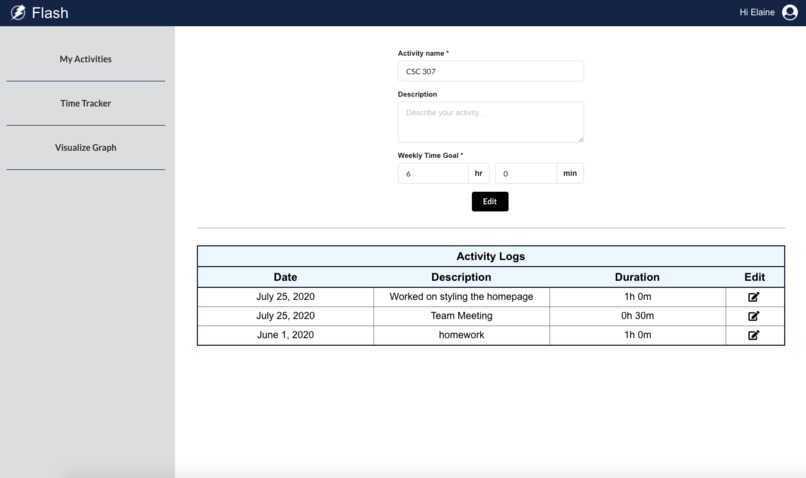This screenshot has height=478, width=806.
Task: Go to Time Tracker page
Action: (85, 103)
